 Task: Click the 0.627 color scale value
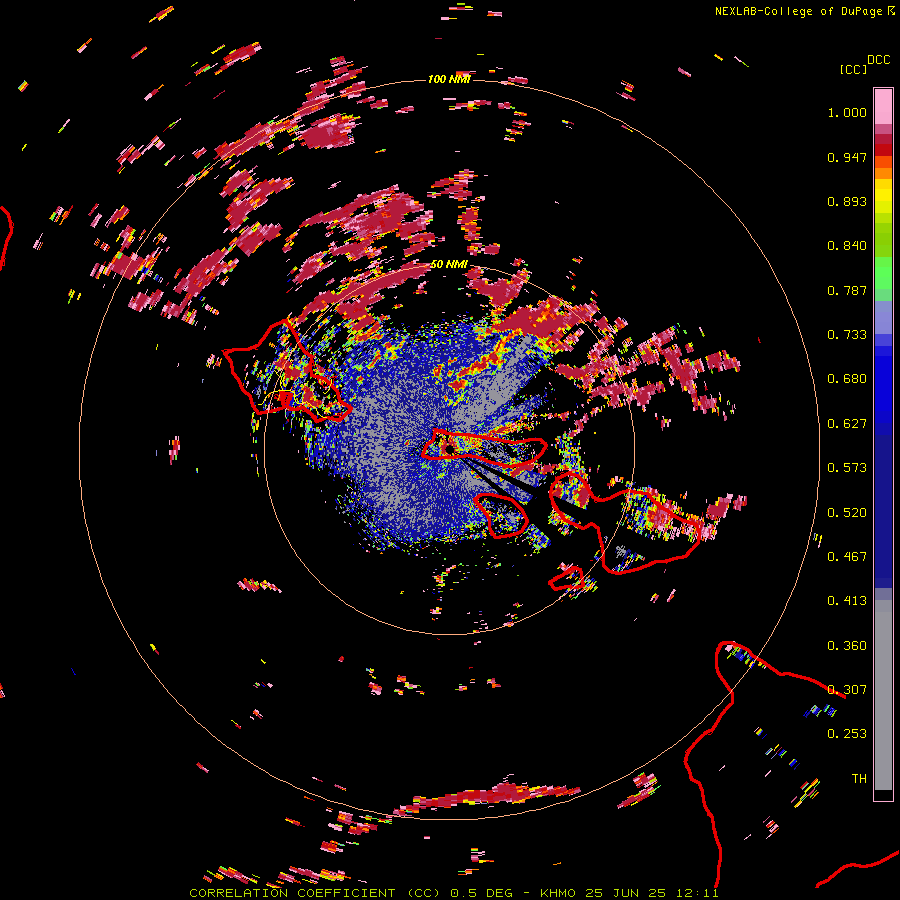(x=847, y=424)
